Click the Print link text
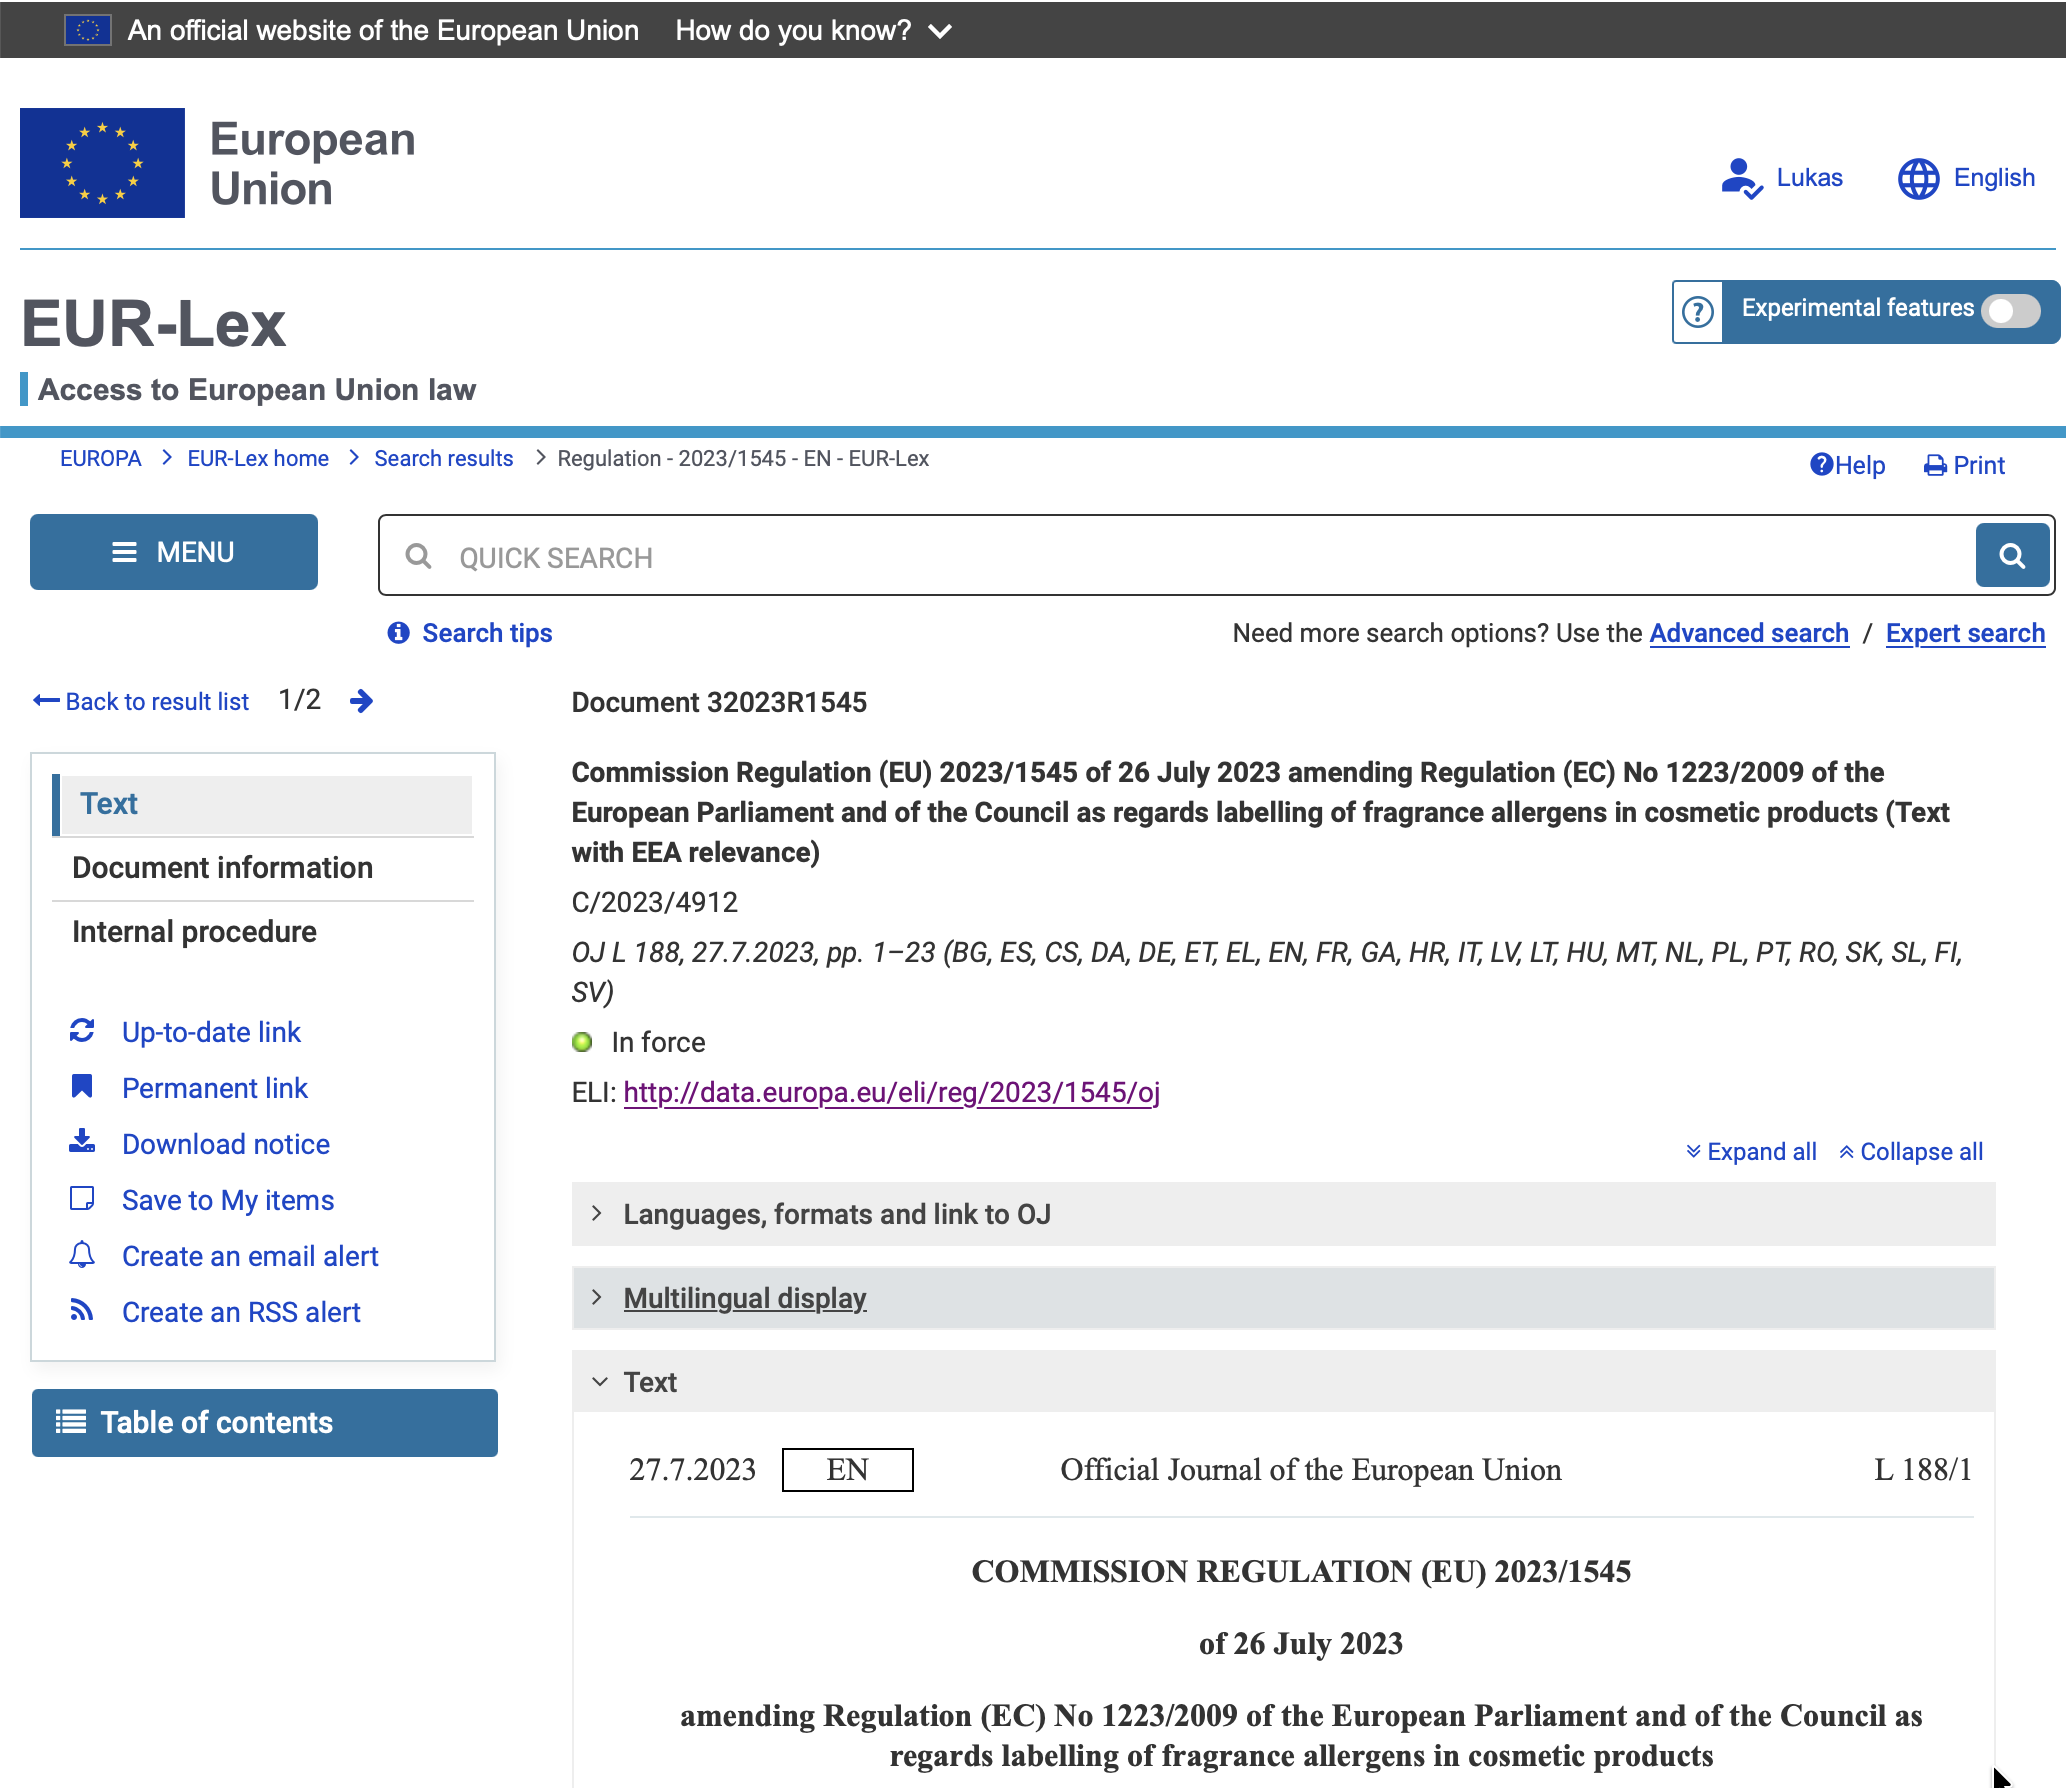Viewport: 2066px width, 1788px height. pos(1979,465)
